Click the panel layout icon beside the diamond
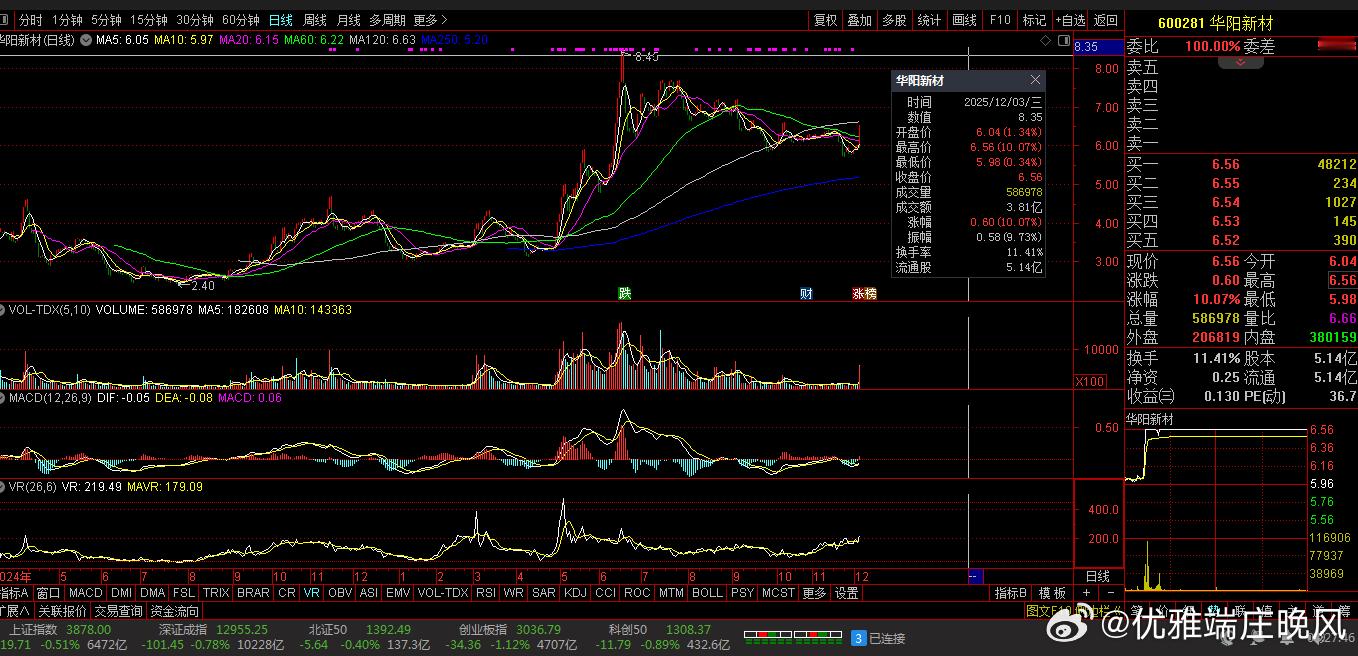This screenshot has width=1358, height=656. [x=1063, y=40]
